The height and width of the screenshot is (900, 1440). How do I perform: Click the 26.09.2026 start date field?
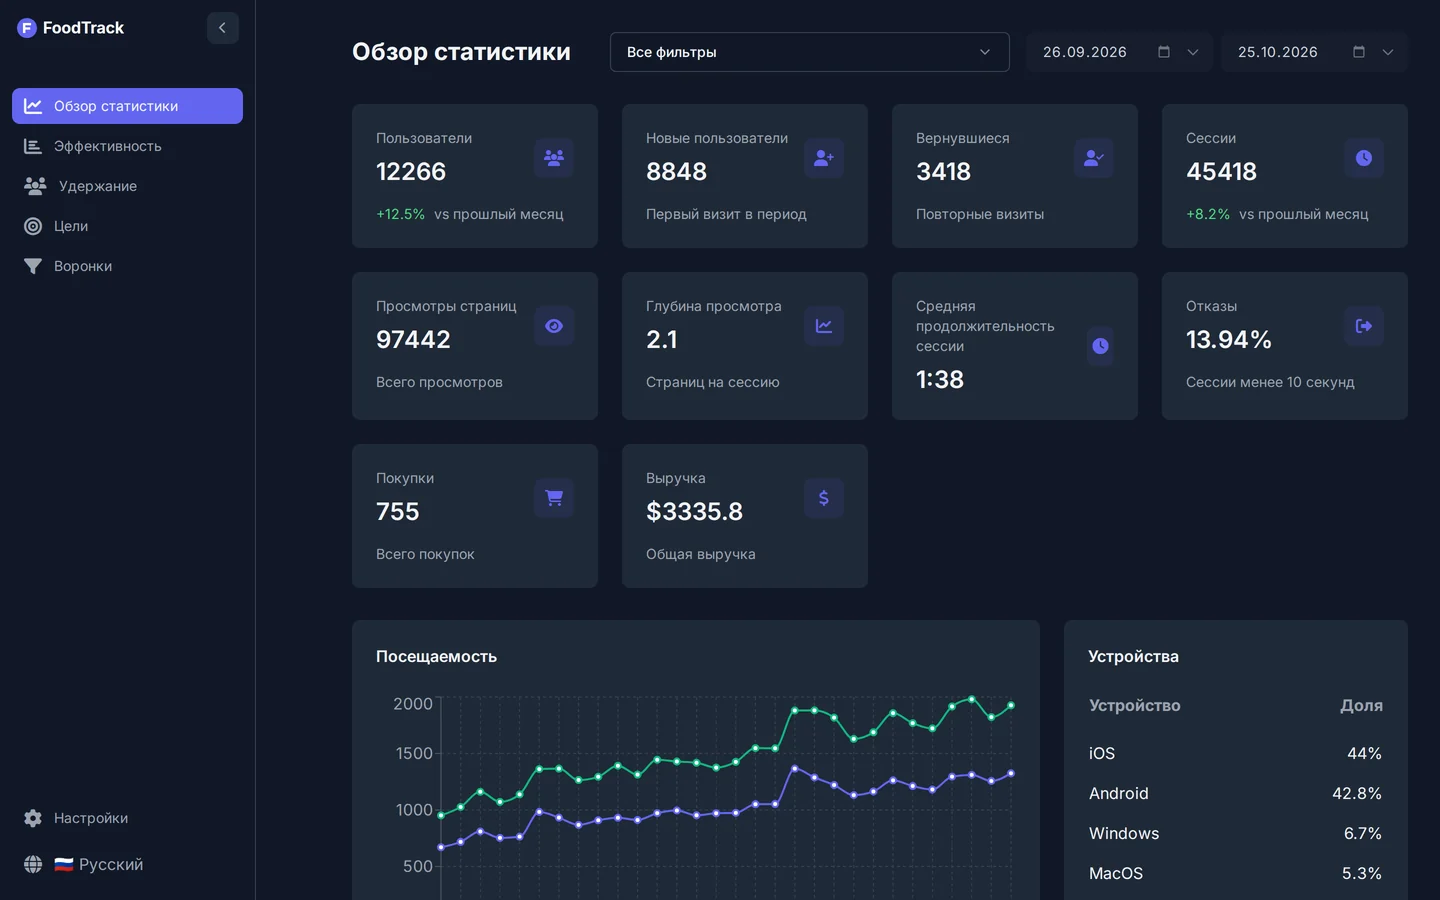(x=1119, y=52)
